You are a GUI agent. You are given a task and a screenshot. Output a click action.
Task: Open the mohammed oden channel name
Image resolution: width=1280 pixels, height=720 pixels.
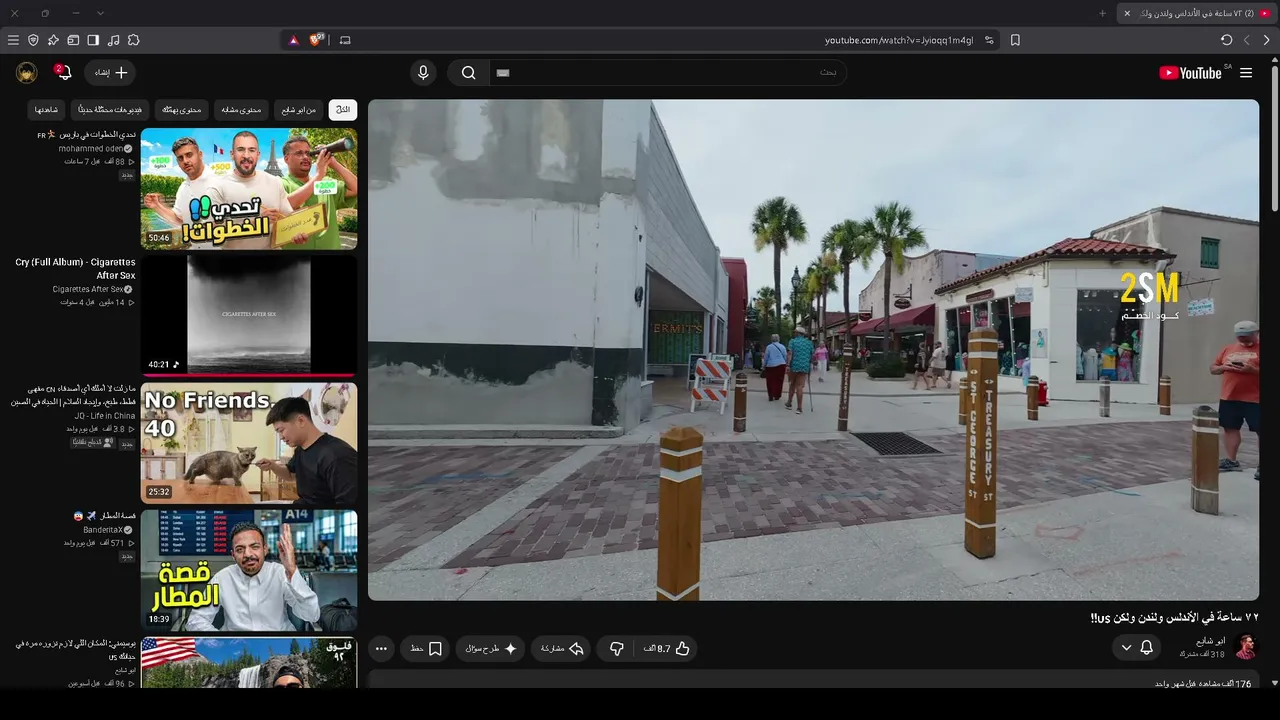(91, 148)
